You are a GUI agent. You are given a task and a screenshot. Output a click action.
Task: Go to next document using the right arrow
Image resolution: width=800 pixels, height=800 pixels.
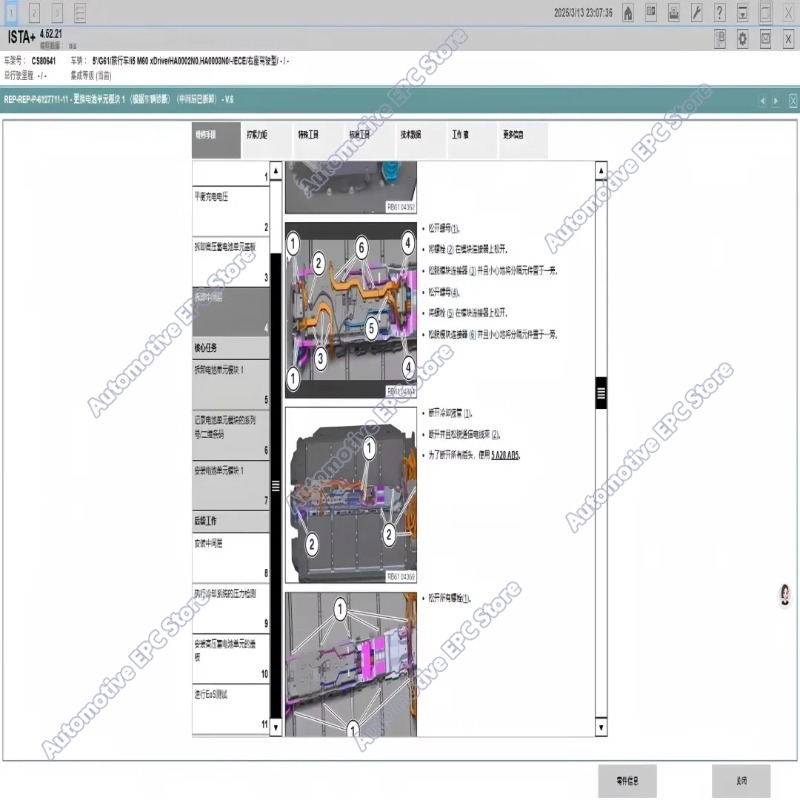[776, 101]
